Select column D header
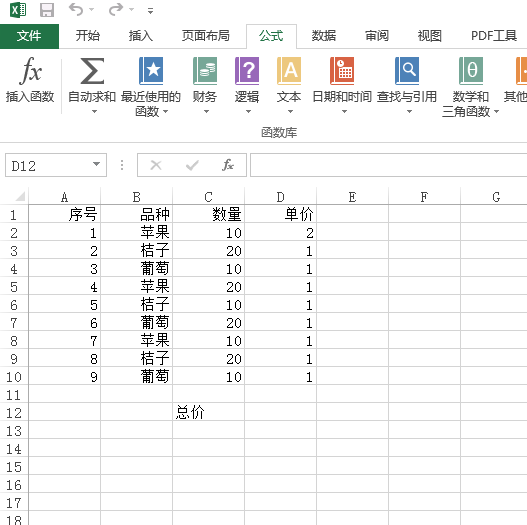 tap(280, 197)
